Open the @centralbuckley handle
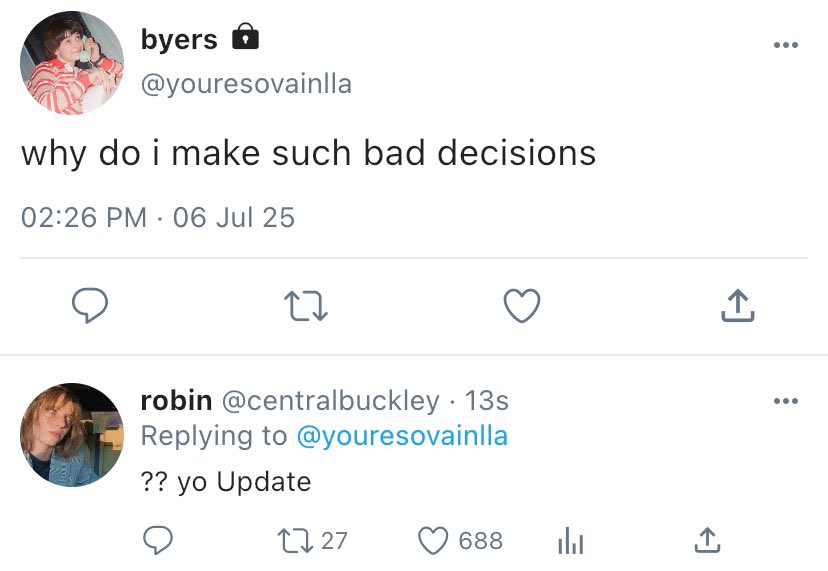The height and width of the screenshot is (571, 828). [x=329, y=401]
